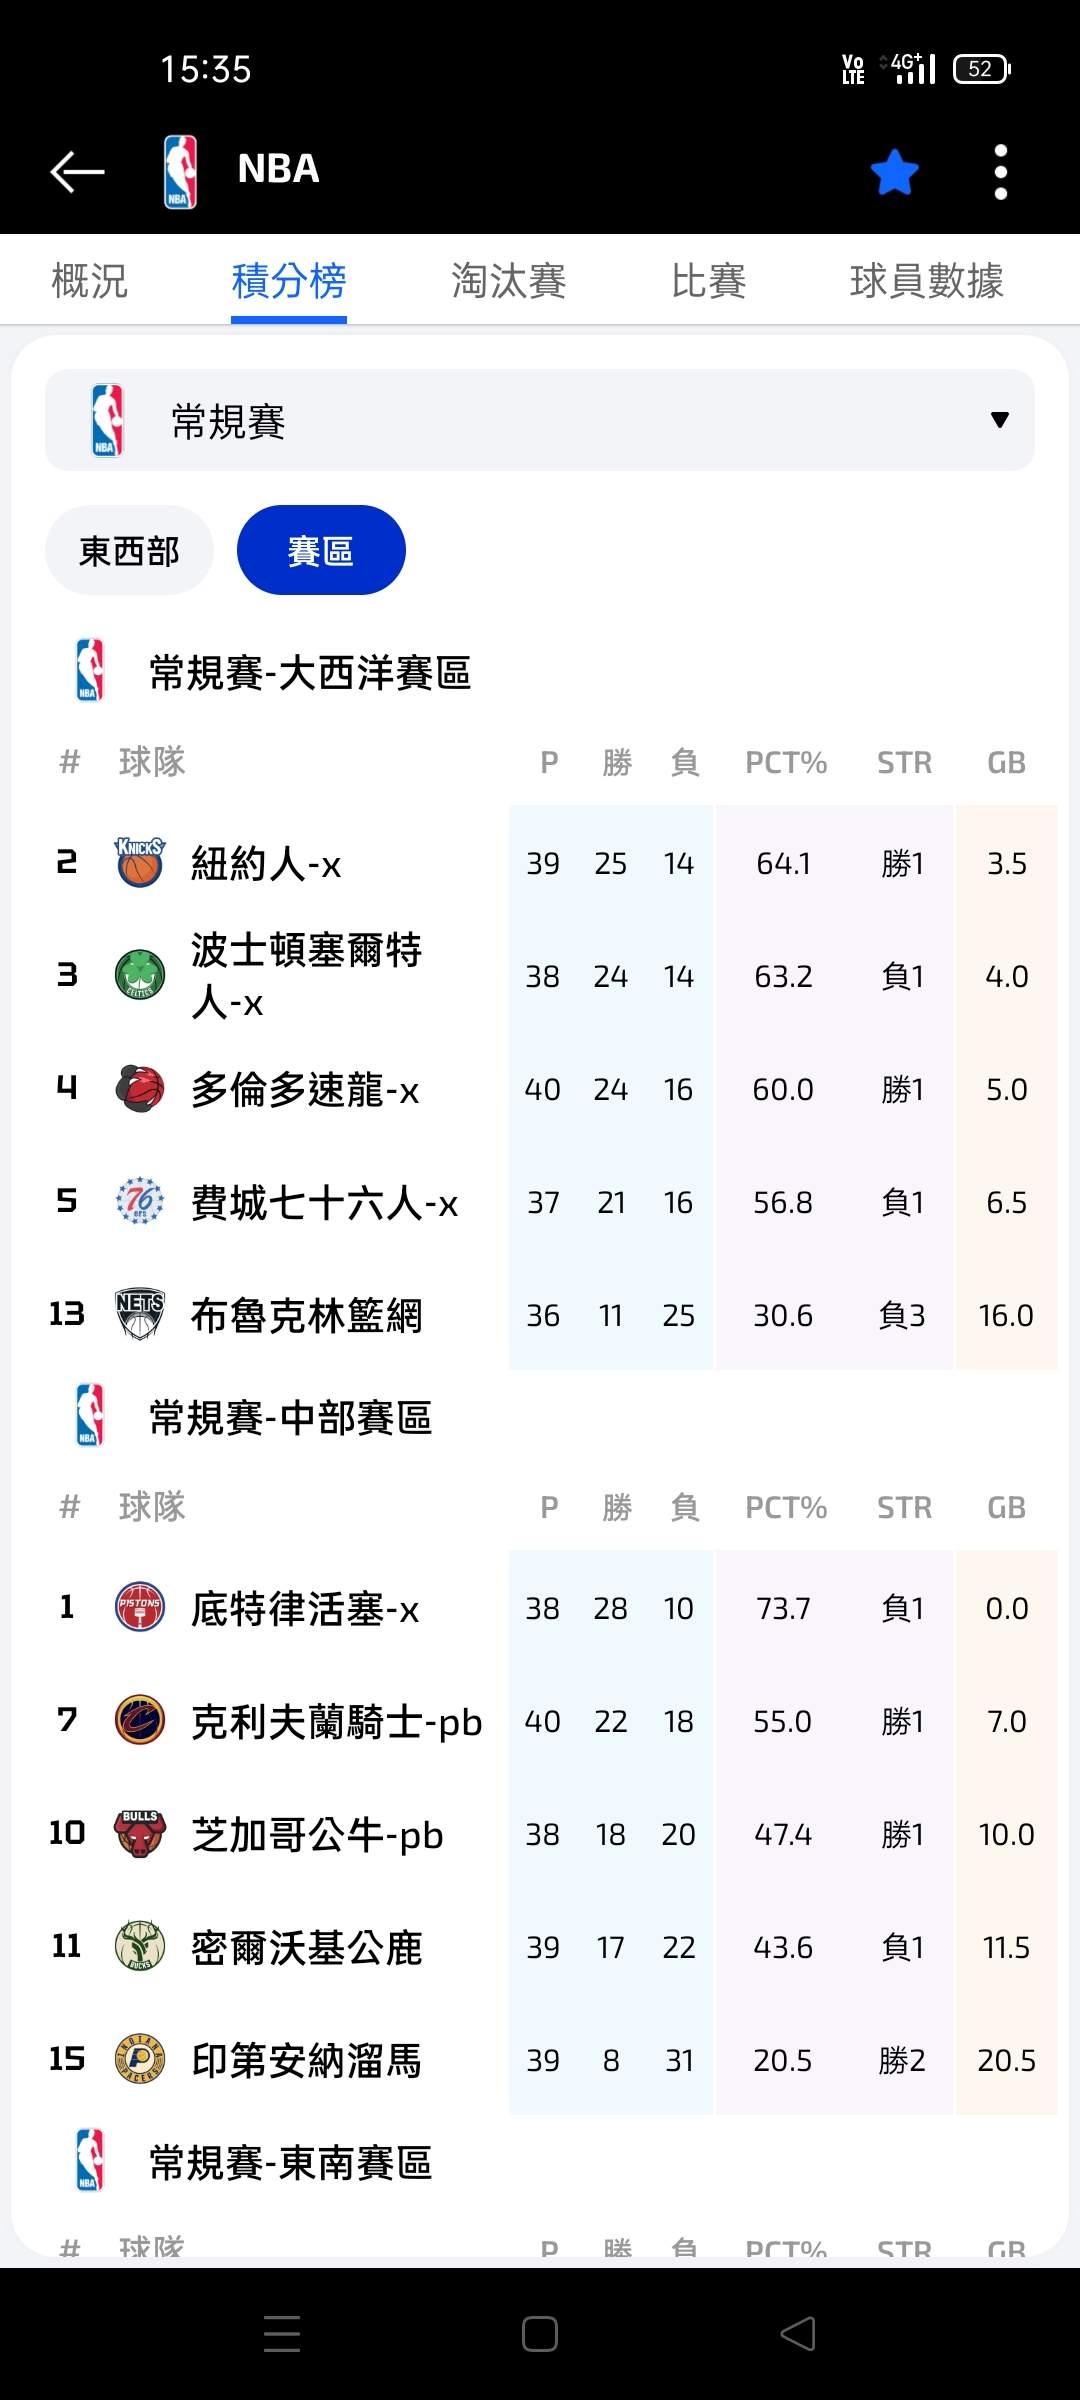Tap the New York Knicks logo
This screenshot has height=2400, width=1080.
pos(140,863)
